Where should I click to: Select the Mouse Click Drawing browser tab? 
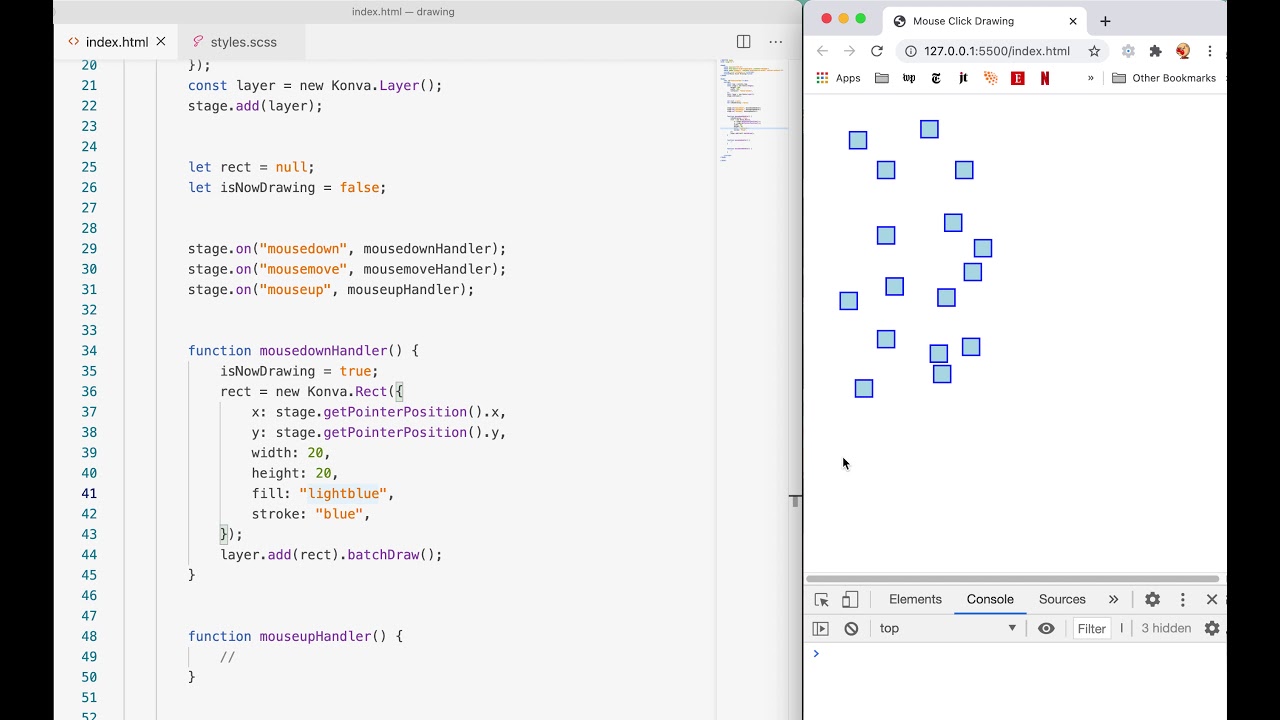tap(985, 21)
